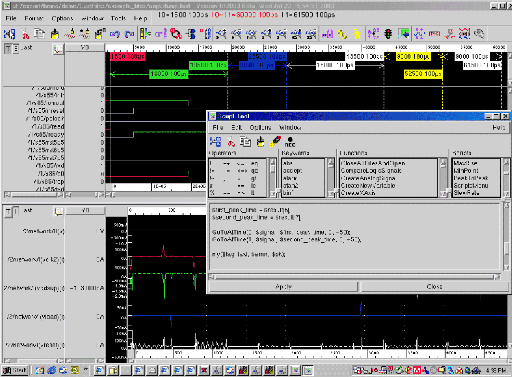Click the scissors cut icon in main toolbar
This screenshot has width=512, height=377.
[x=25, y=34]
